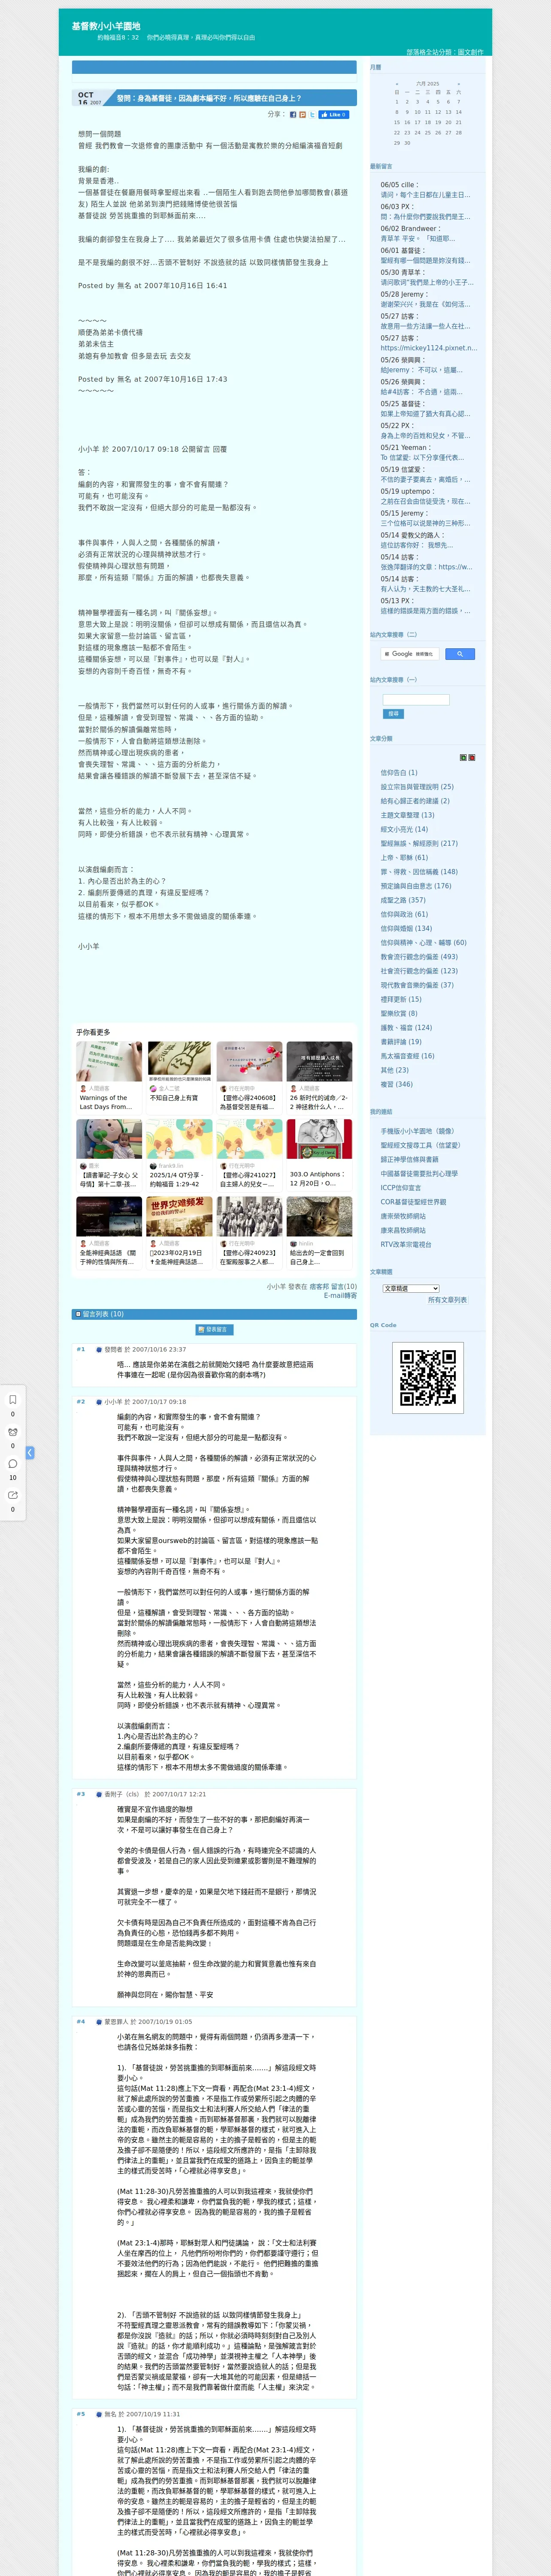Open category 預定論與自由意志 (176)
The height and width of the screenshot is (2576, 551).
(416, 886)
